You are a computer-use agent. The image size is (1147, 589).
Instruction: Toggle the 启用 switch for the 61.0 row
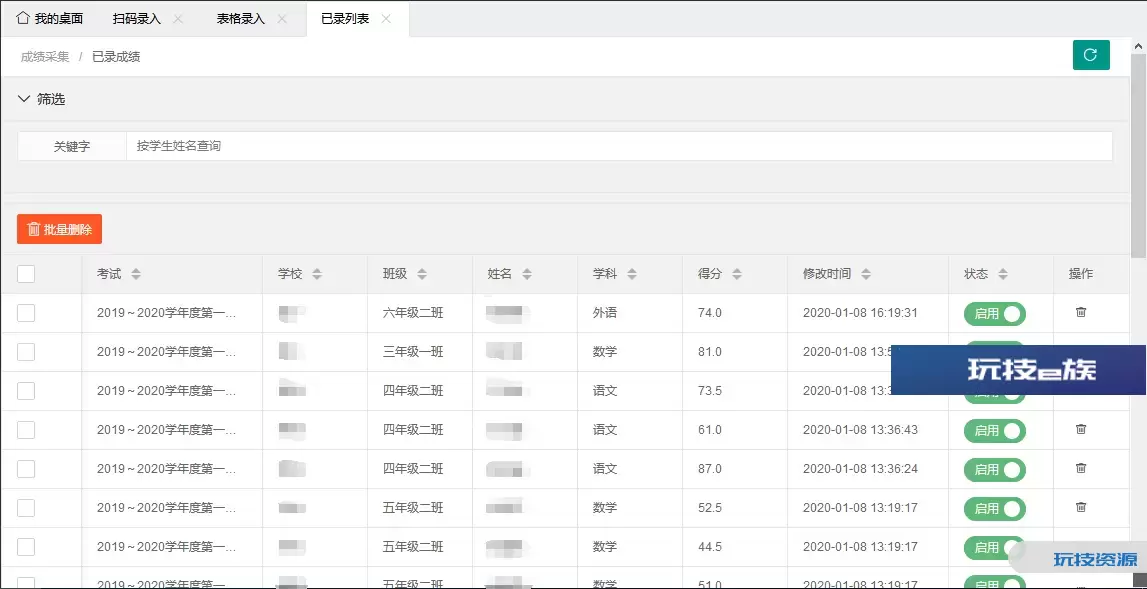[995, 430]
